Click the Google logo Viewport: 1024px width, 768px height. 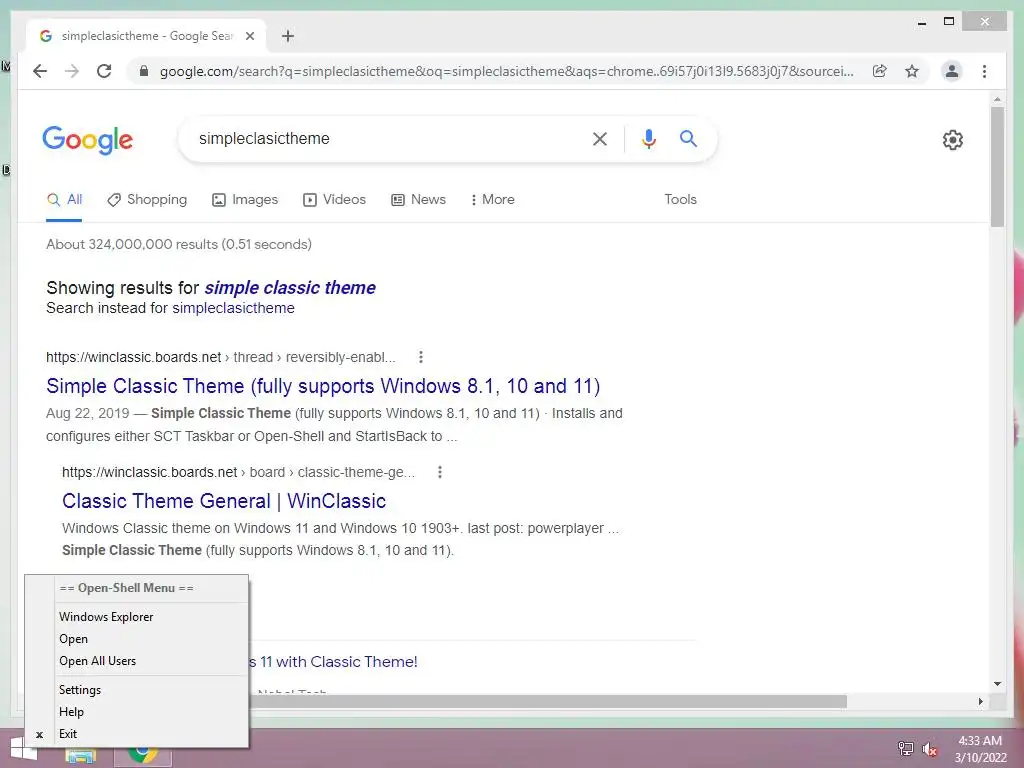tap(88, 140)
